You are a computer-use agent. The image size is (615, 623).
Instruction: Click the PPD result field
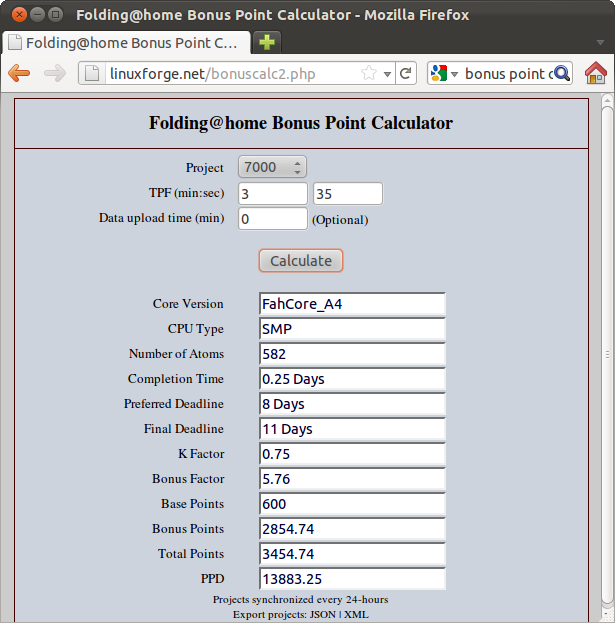352,579
